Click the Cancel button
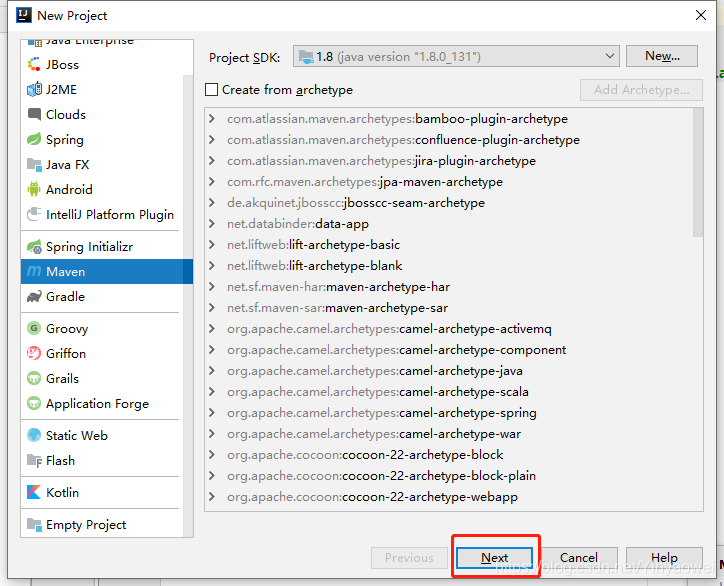Image resolution: width=724 pixels, height=586 pixels. click(579, 558)
